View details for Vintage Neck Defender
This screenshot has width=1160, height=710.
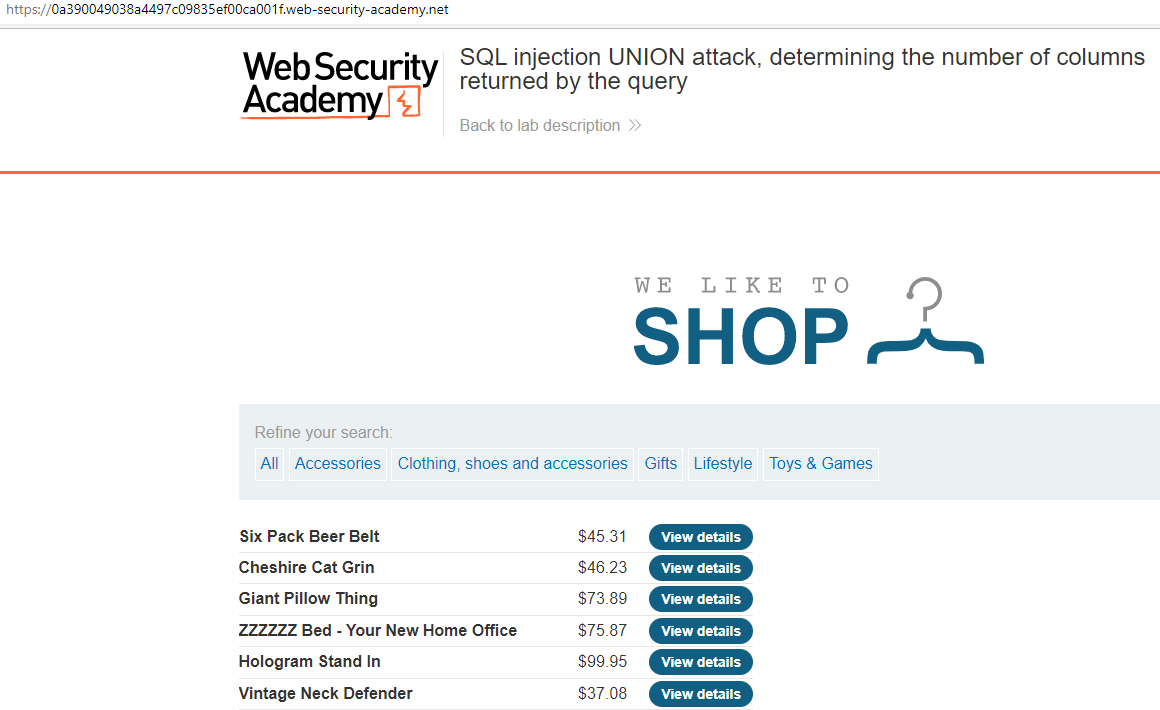pyautogui.click(x=700, y=693)
